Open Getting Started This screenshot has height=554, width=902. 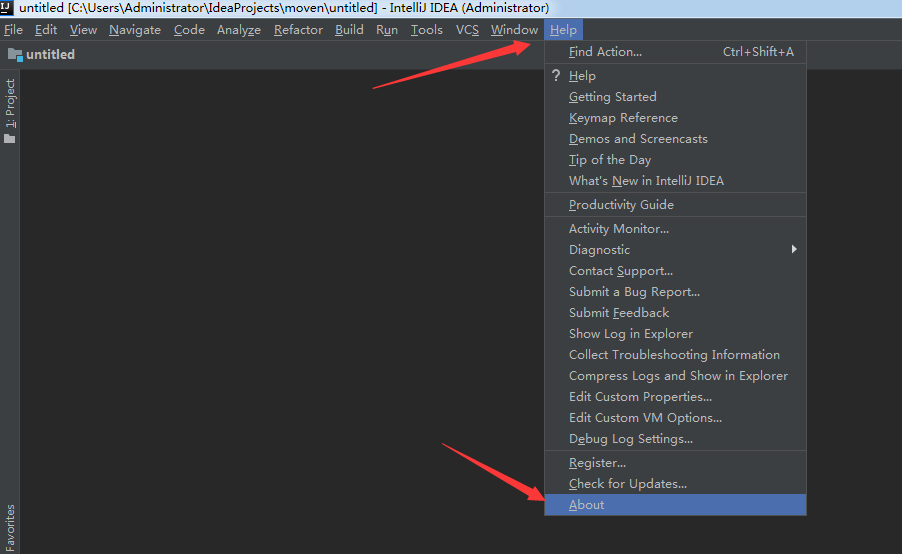pyautogui.click(x=675, y=97)
